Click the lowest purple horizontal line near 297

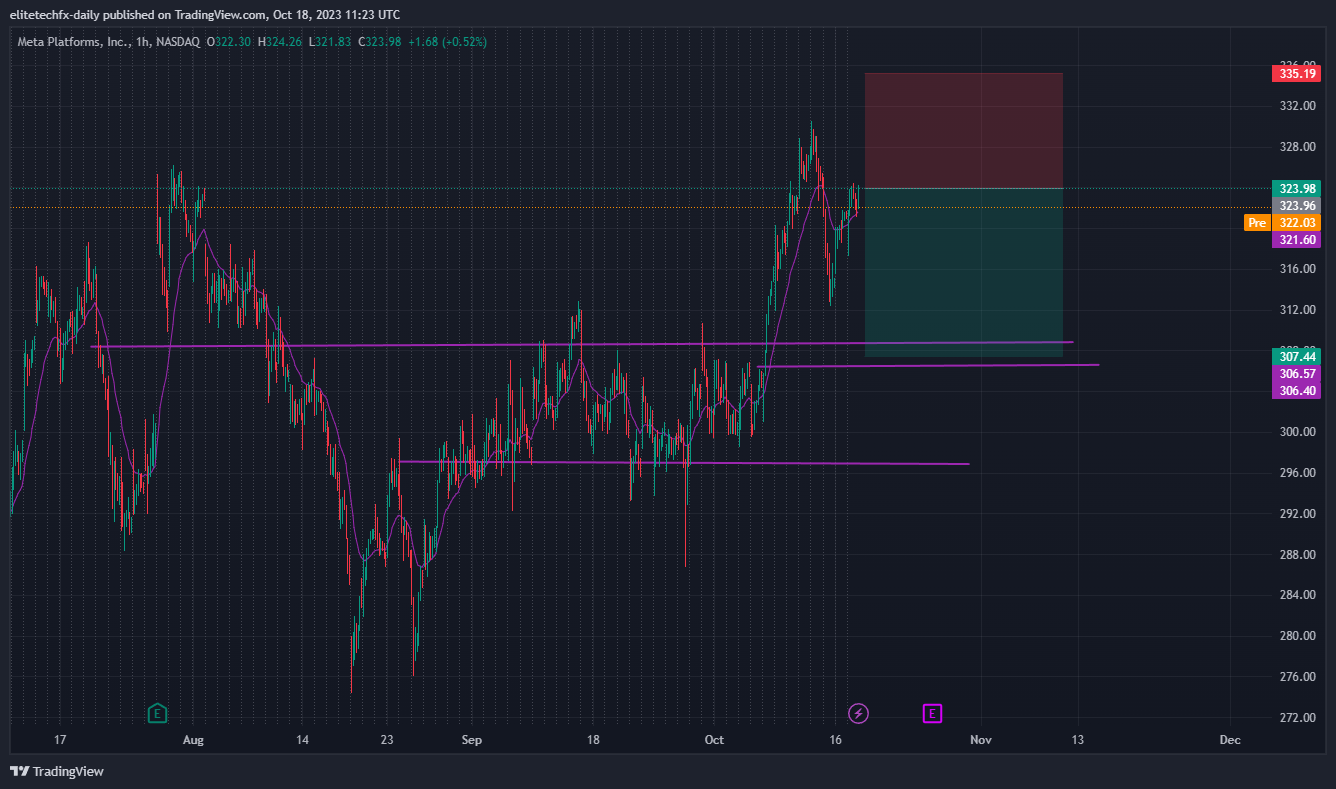click(683, 463)
